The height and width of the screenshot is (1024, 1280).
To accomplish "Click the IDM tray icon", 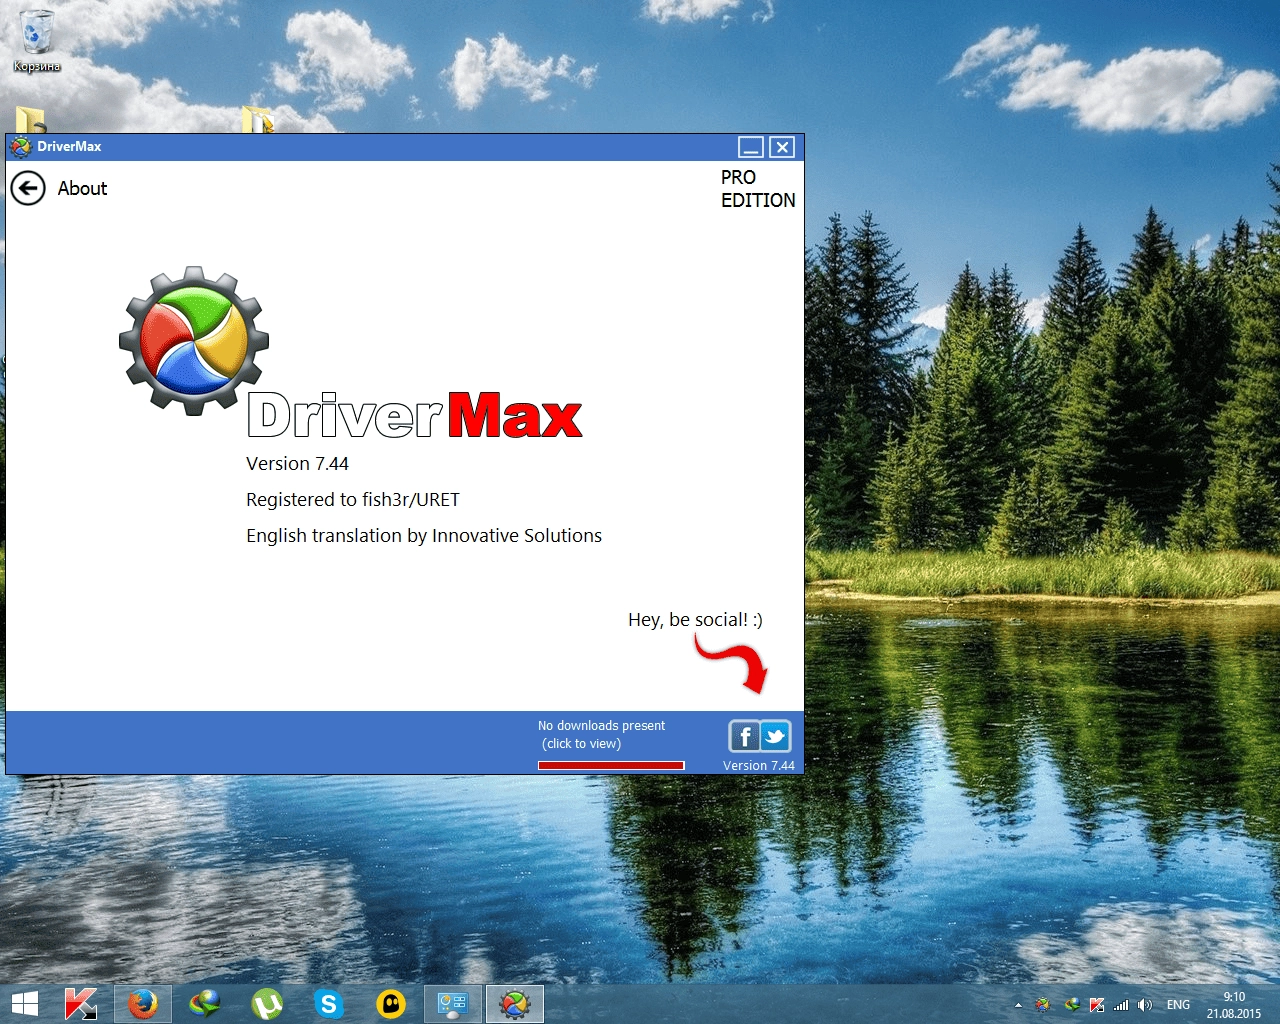I will click(1071, 1005).
